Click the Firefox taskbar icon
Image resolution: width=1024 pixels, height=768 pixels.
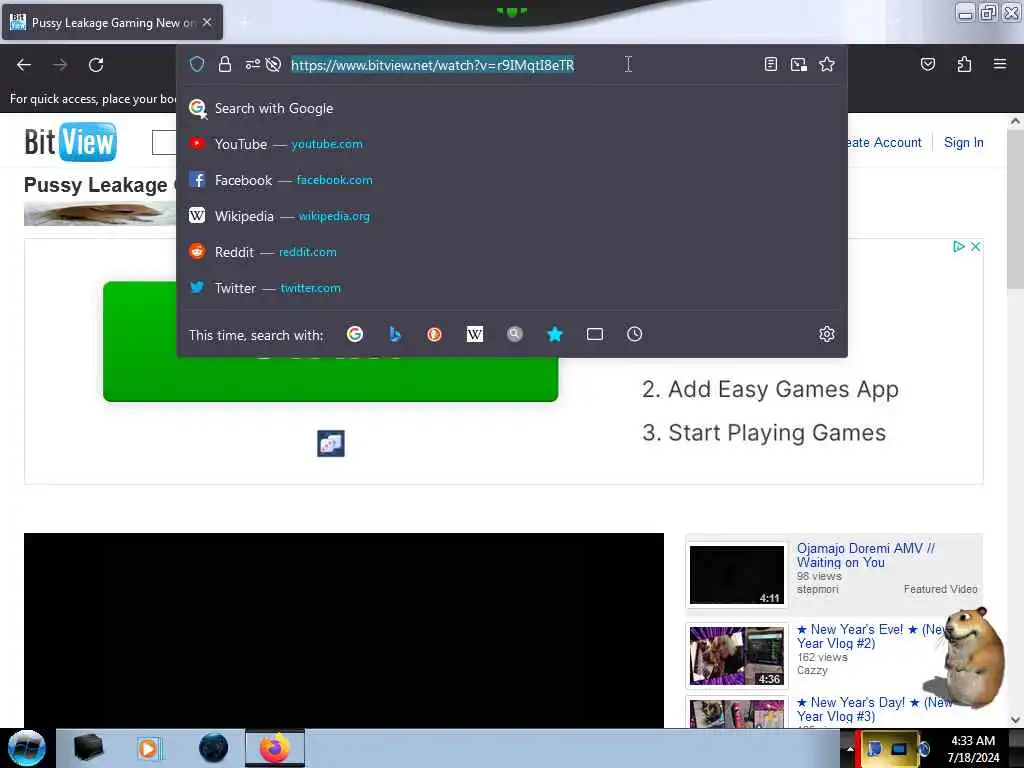coord(275,748)
